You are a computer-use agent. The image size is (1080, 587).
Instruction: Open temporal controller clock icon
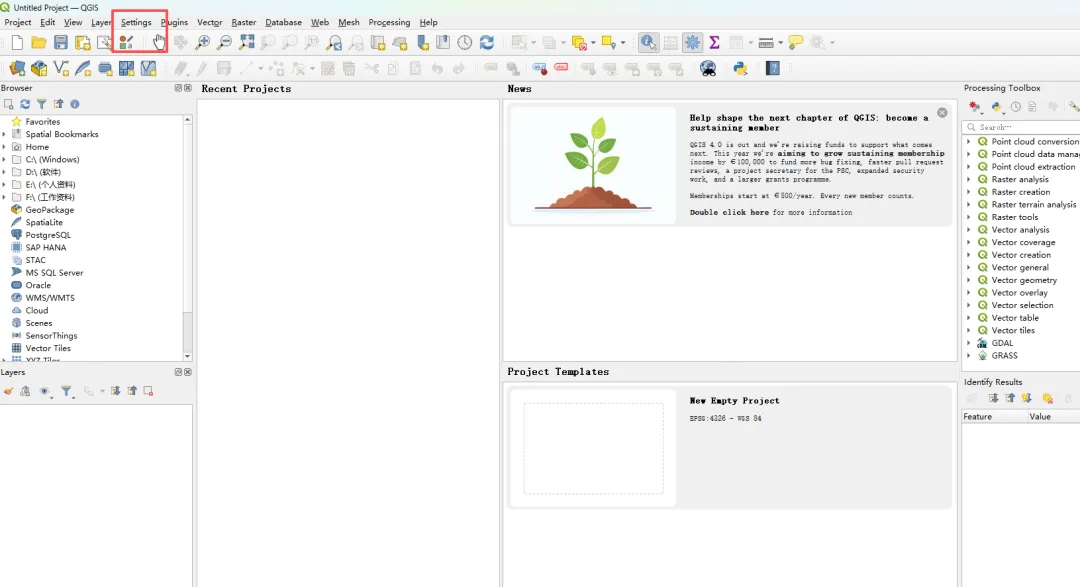point(465,43)
